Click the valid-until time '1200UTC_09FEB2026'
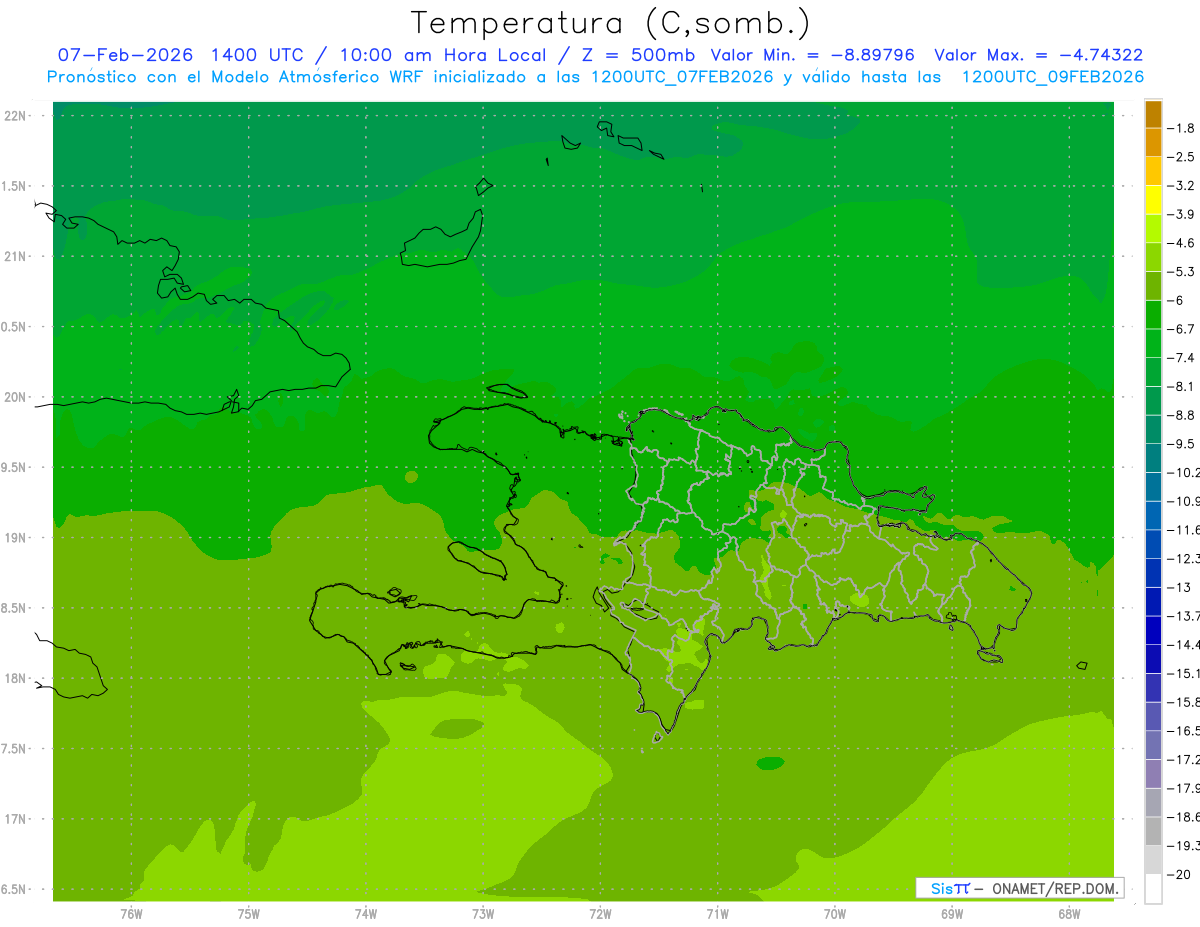Viewport: 1200px width, 927px height. (x=1052, y=77)
